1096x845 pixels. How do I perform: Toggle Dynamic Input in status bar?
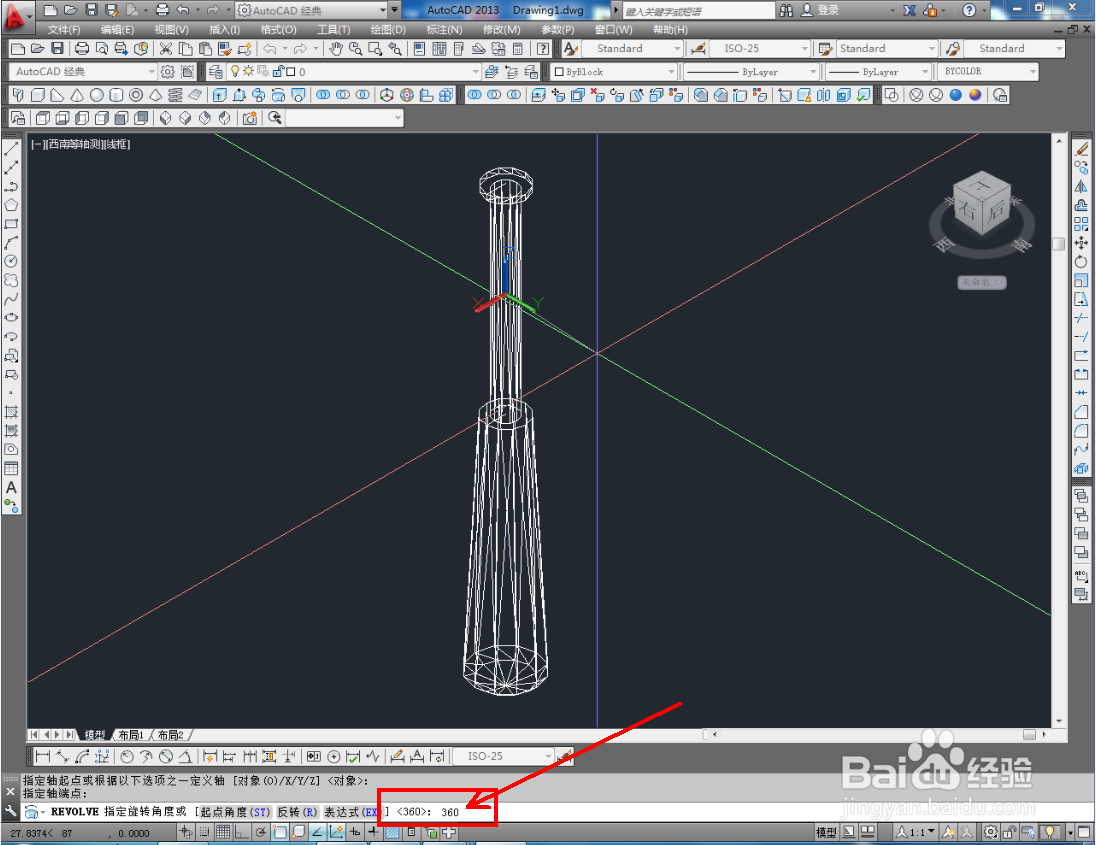click(x=355, y=832)
